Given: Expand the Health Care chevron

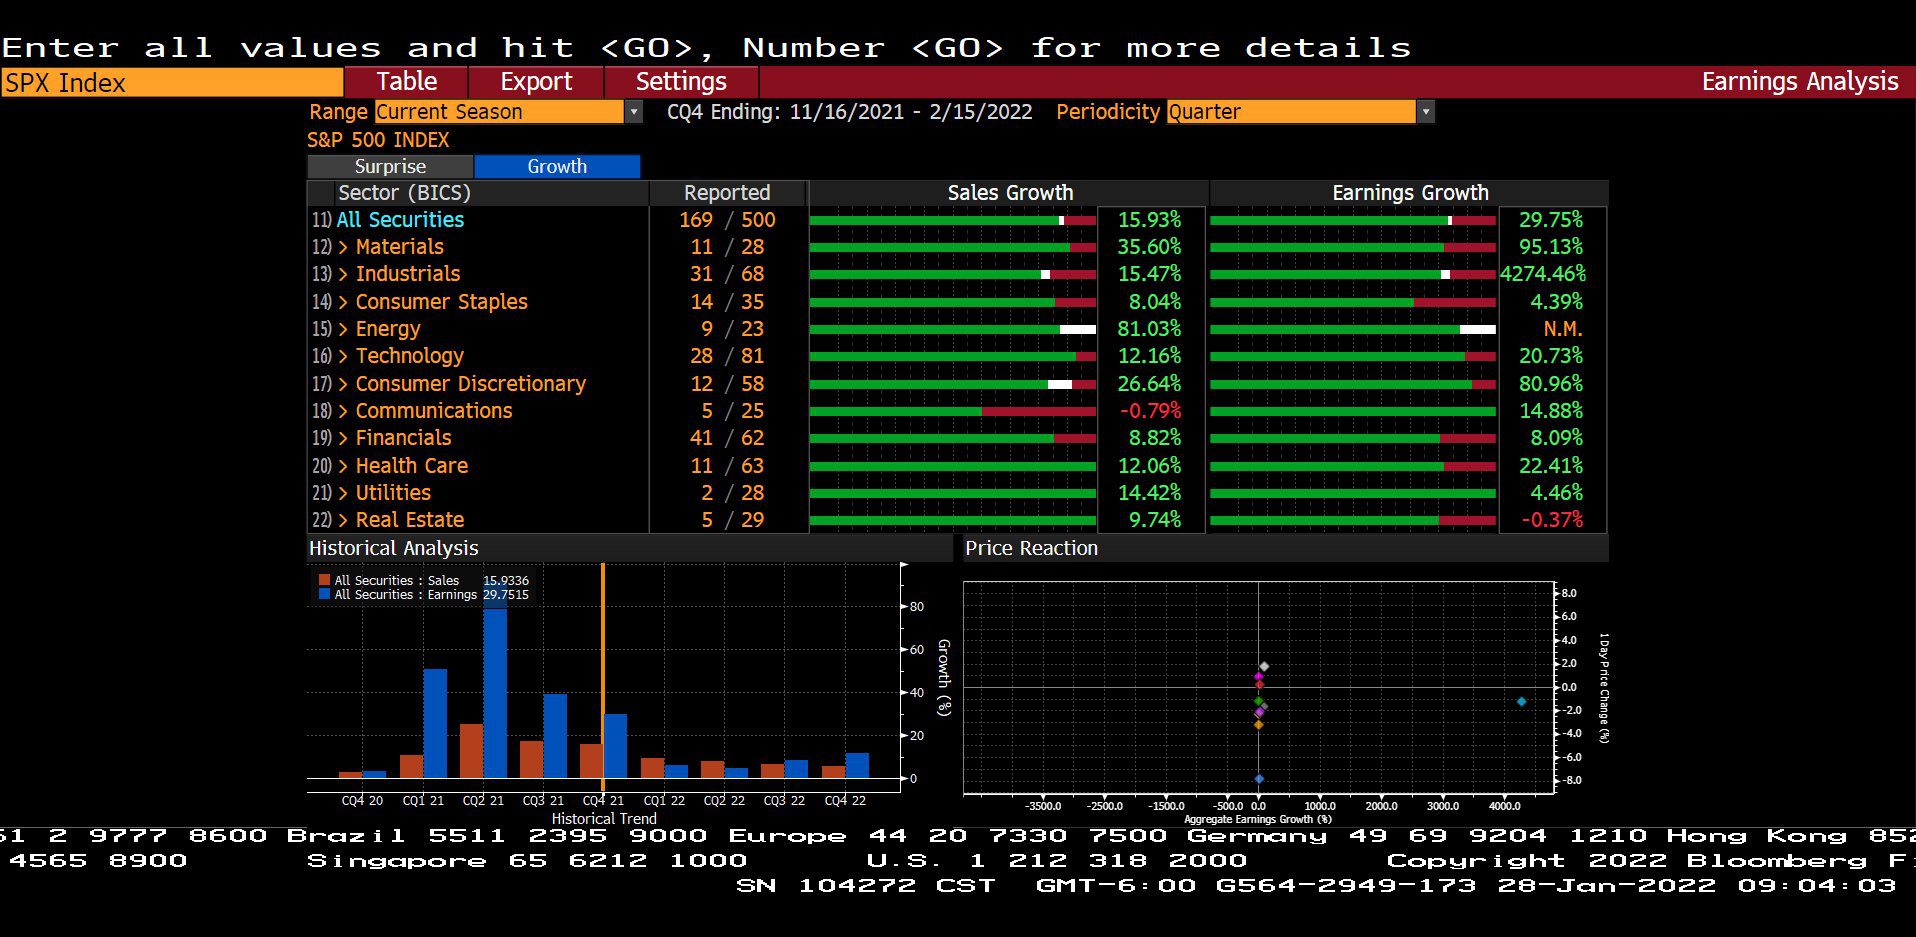Looking at the screenshot, I should point(343,466).
